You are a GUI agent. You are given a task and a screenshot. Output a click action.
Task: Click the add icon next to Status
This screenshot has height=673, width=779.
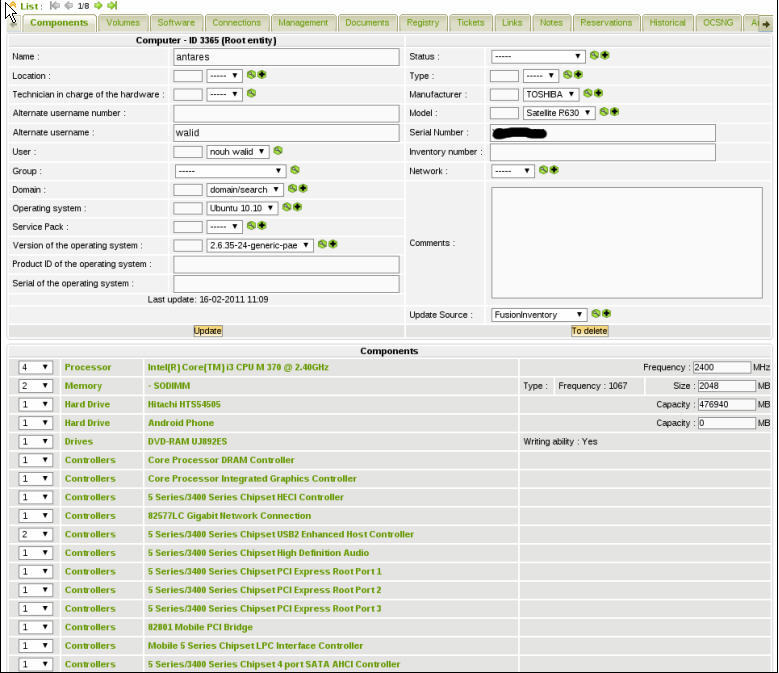pyautogui.click(x=605, y=56)
